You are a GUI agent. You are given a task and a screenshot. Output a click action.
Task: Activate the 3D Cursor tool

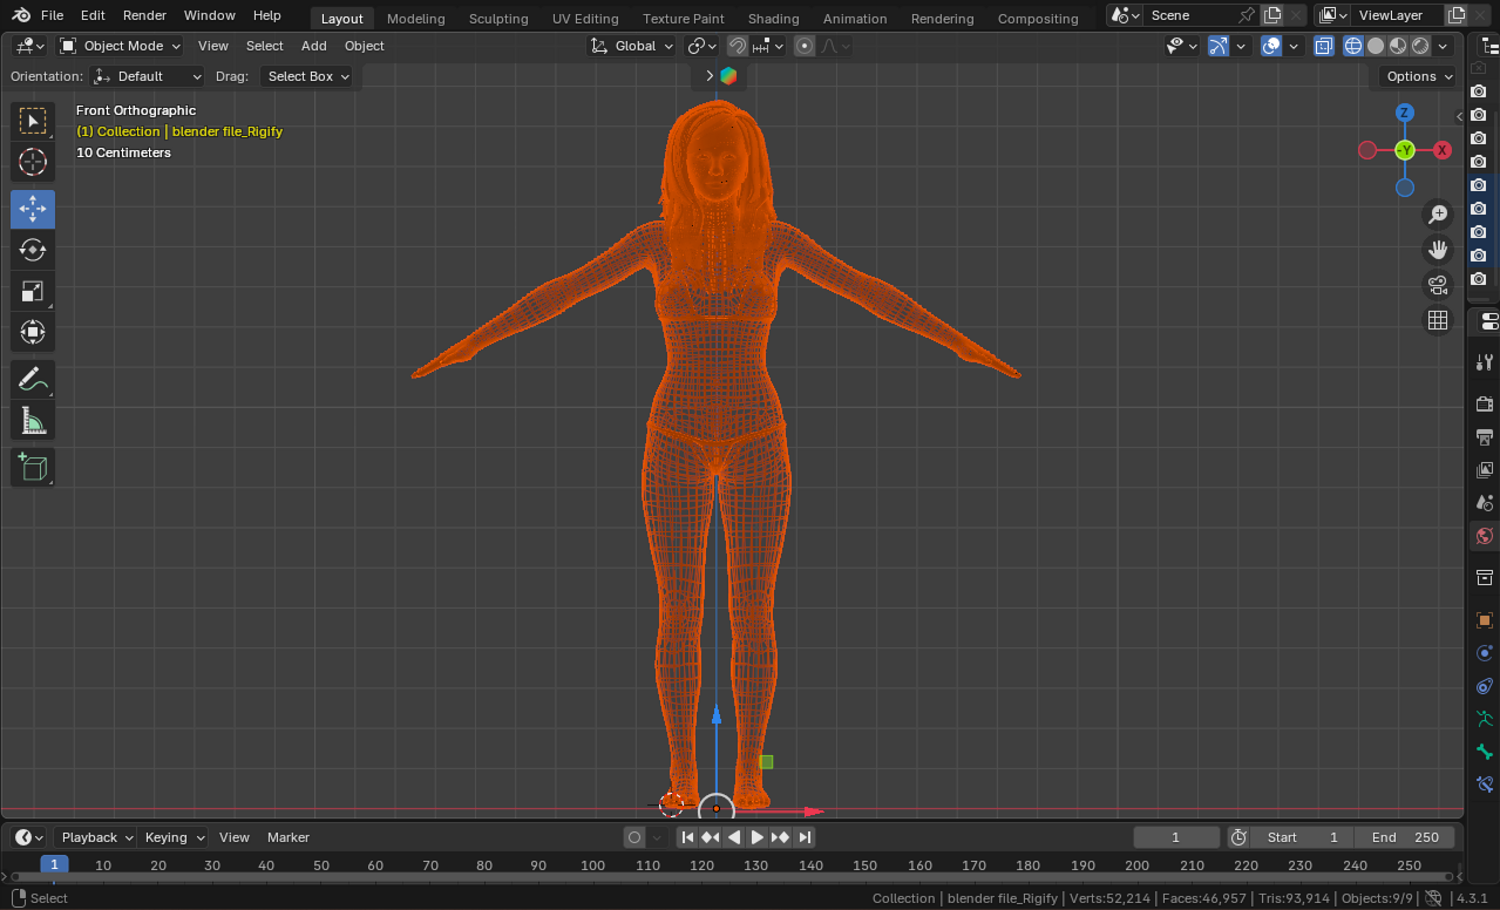(33, 162)
